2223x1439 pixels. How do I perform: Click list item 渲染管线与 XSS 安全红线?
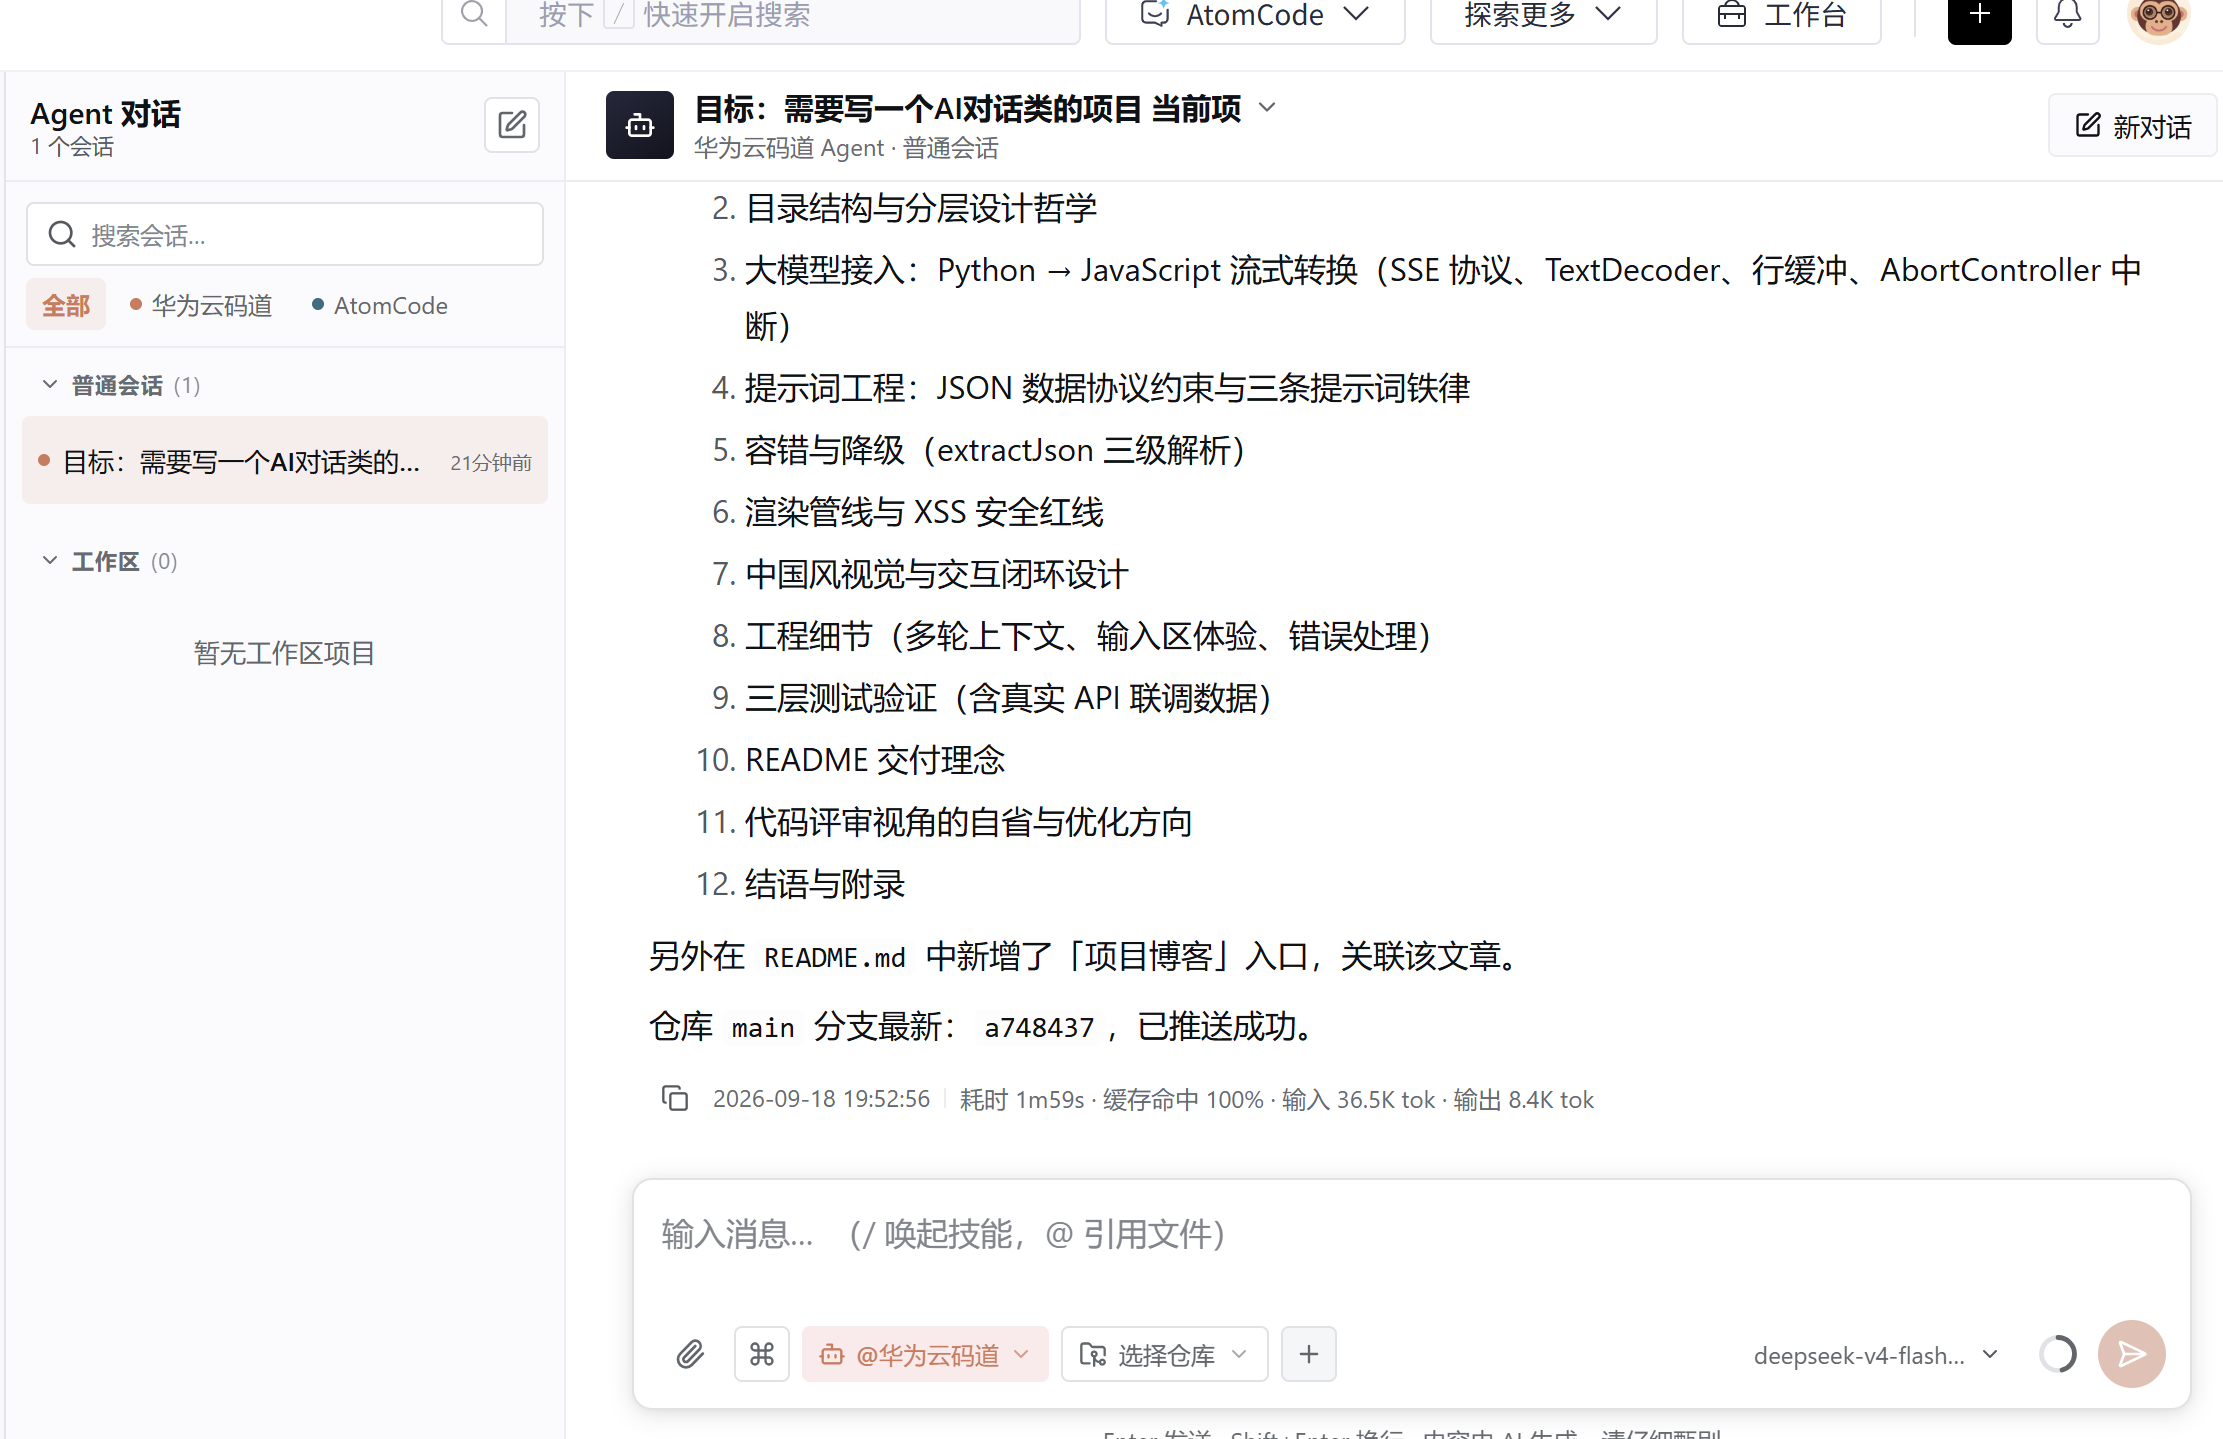point(924,512)
